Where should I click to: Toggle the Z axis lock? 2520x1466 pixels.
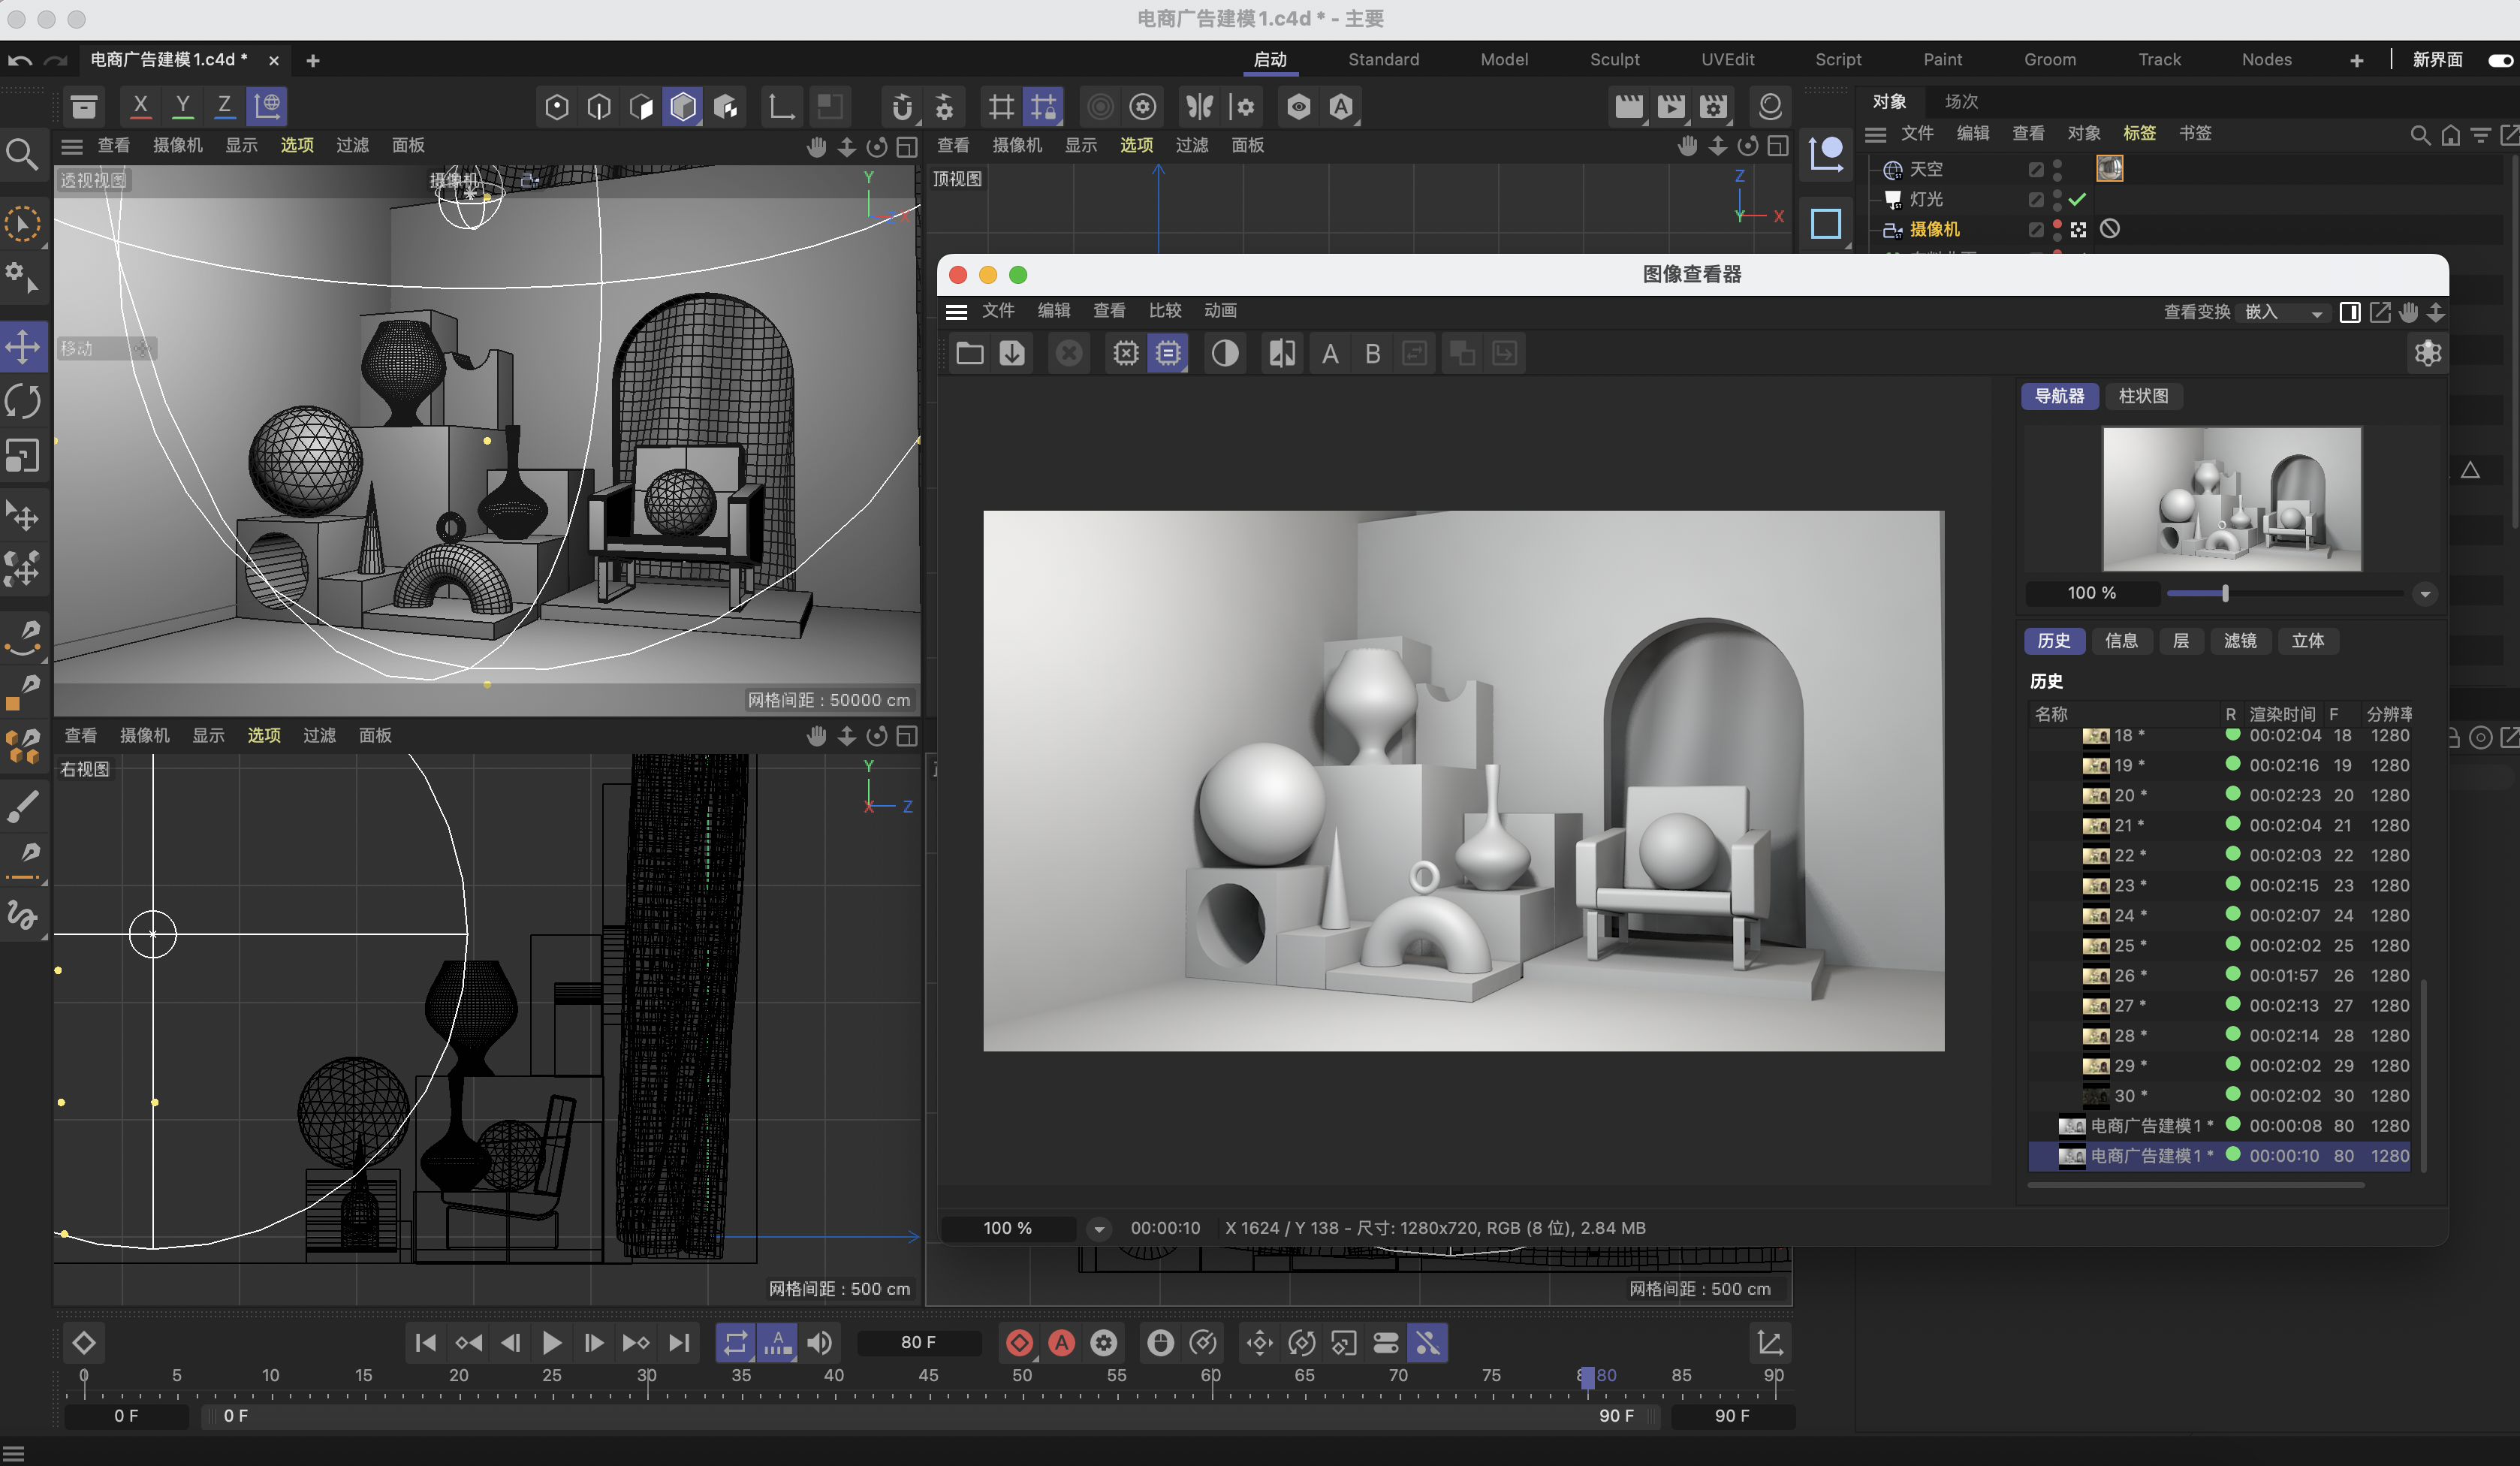point(224,105)
